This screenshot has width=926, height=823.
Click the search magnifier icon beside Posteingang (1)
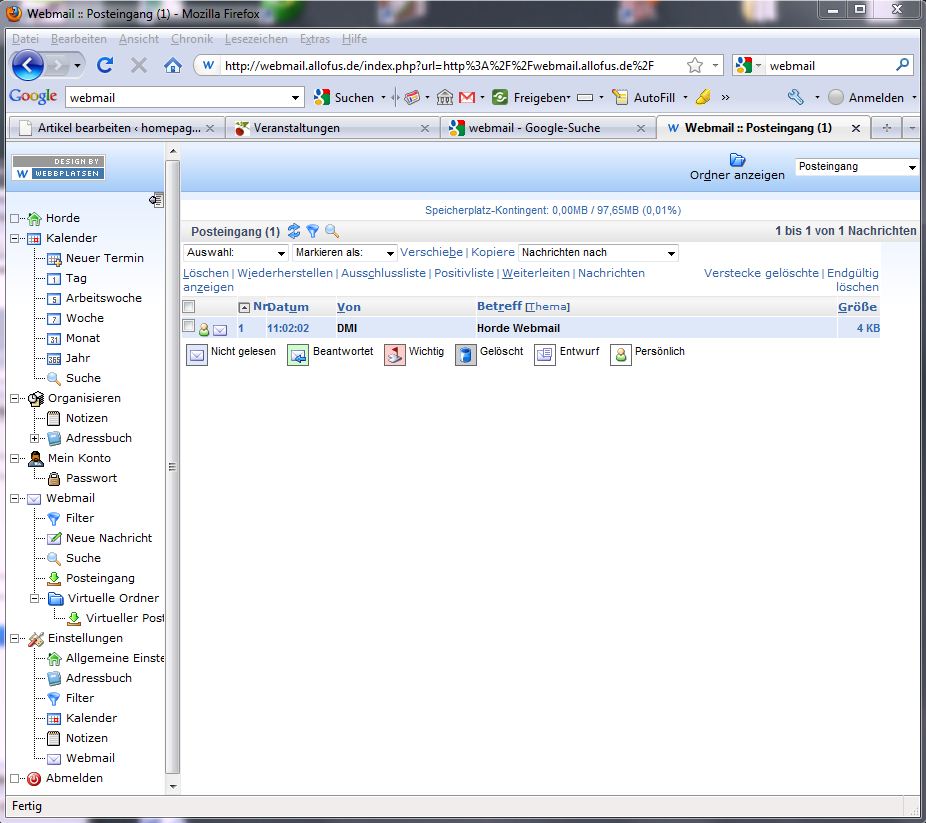click(x=332, y=231)
